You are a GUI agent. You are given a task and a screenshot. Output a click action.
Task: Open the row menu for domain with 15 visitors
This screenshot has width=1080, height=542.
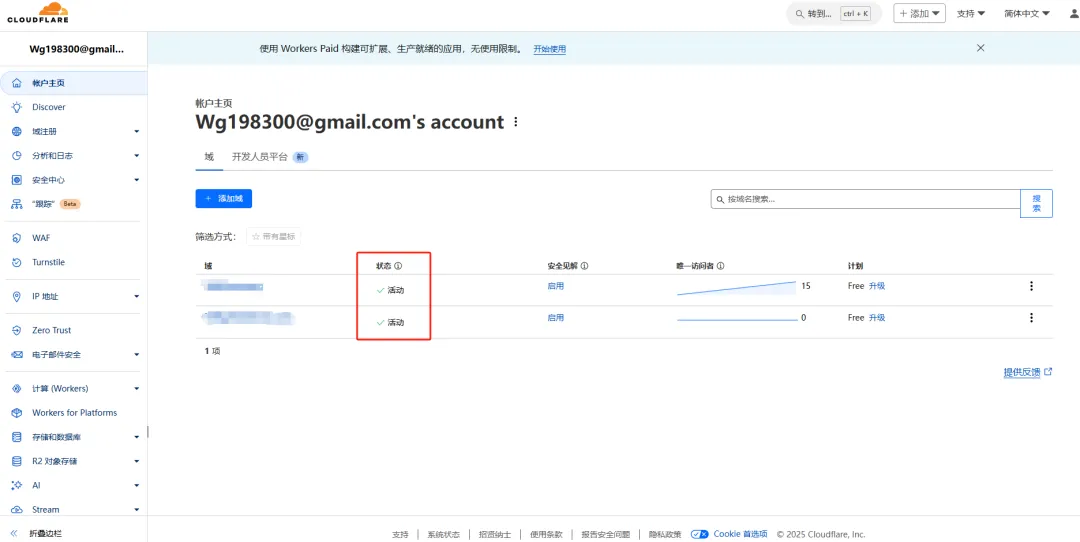coord(1031,286)
